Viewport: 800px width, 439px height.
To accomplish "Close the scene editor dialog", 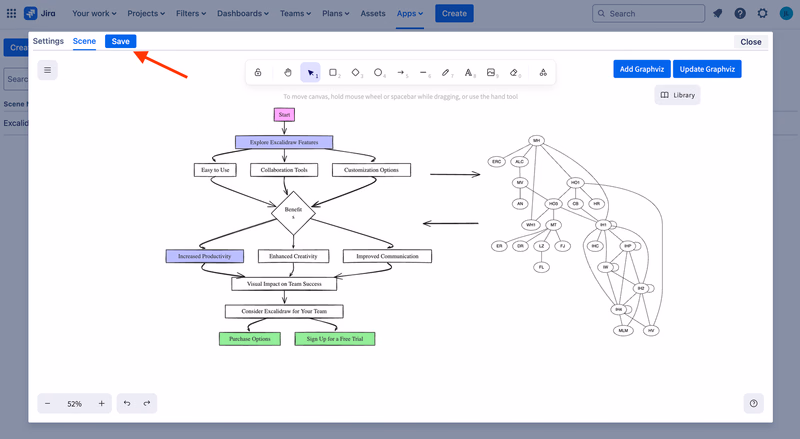I will coord(751,42).
